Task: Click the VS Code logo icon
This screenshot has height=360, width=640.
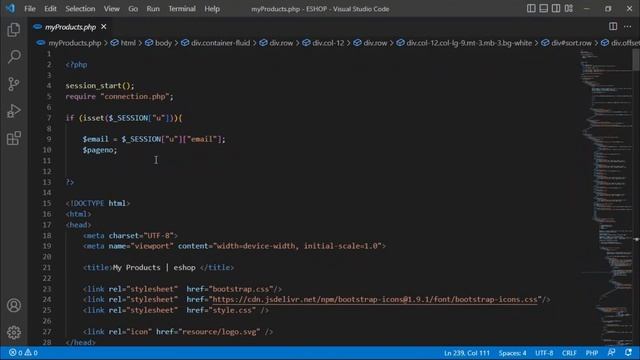Action: (10, 8)
